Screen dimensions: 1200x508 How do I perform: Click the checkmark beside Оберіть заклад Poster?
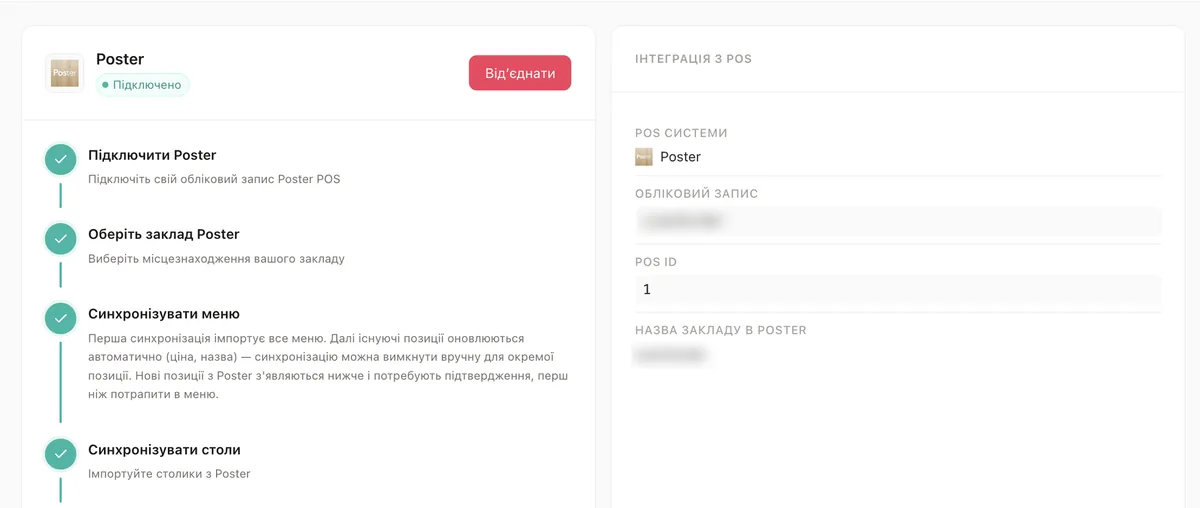tap(61, 238)
